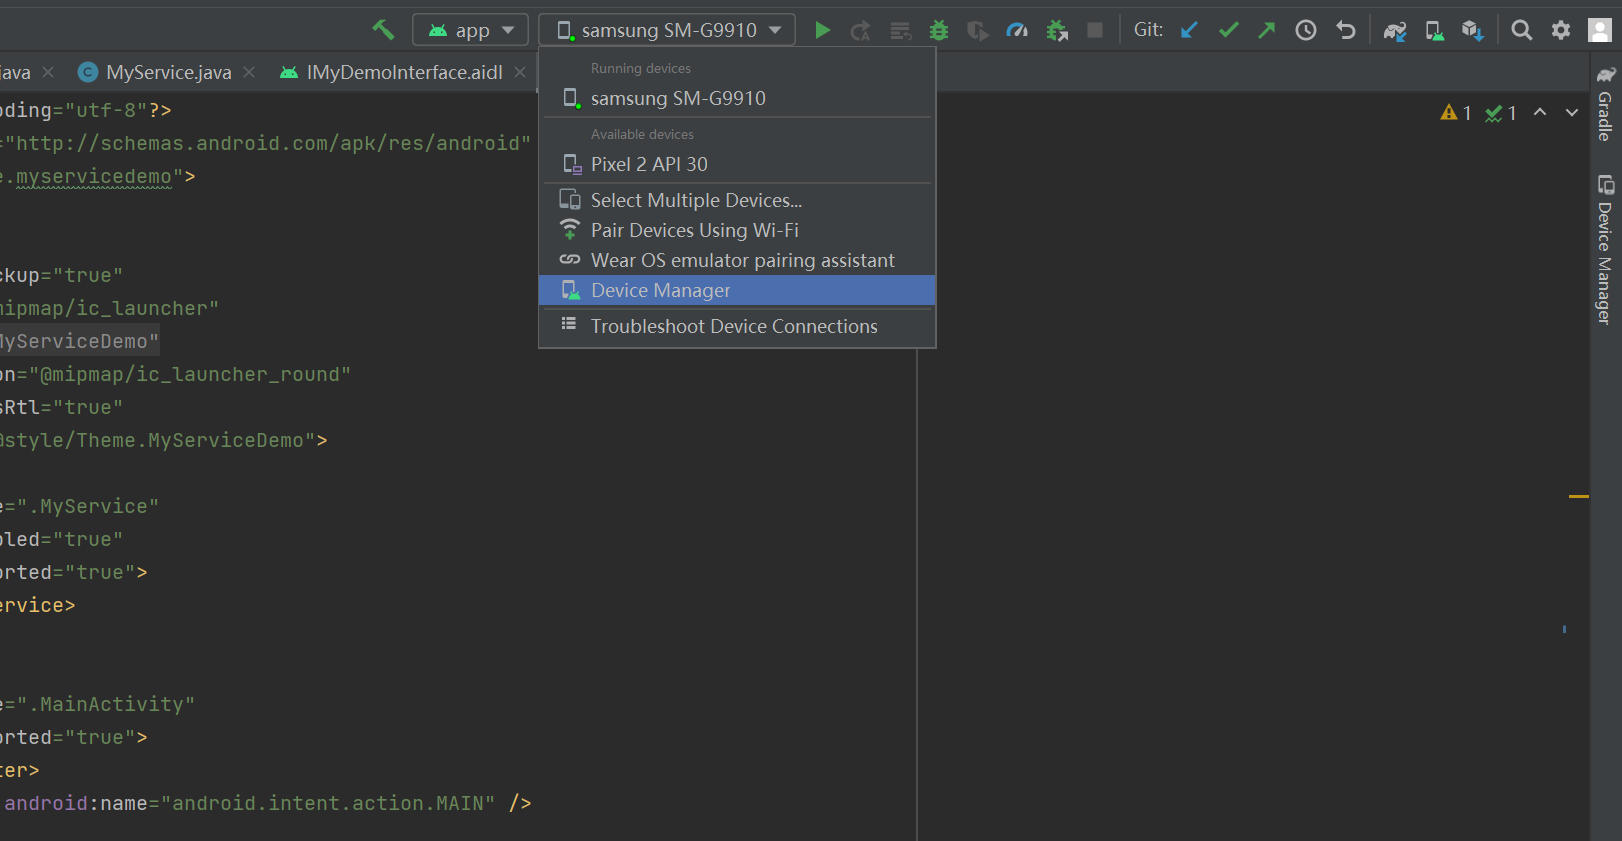Viewport: 1622px width, 841px height.
Task: Update project with Git blue arrow
Action: click(x=1189, y=30)
